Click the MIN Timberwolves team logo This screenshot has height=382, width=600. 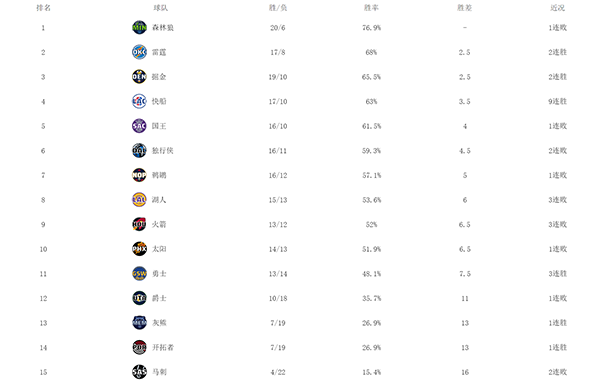point(139,28)
